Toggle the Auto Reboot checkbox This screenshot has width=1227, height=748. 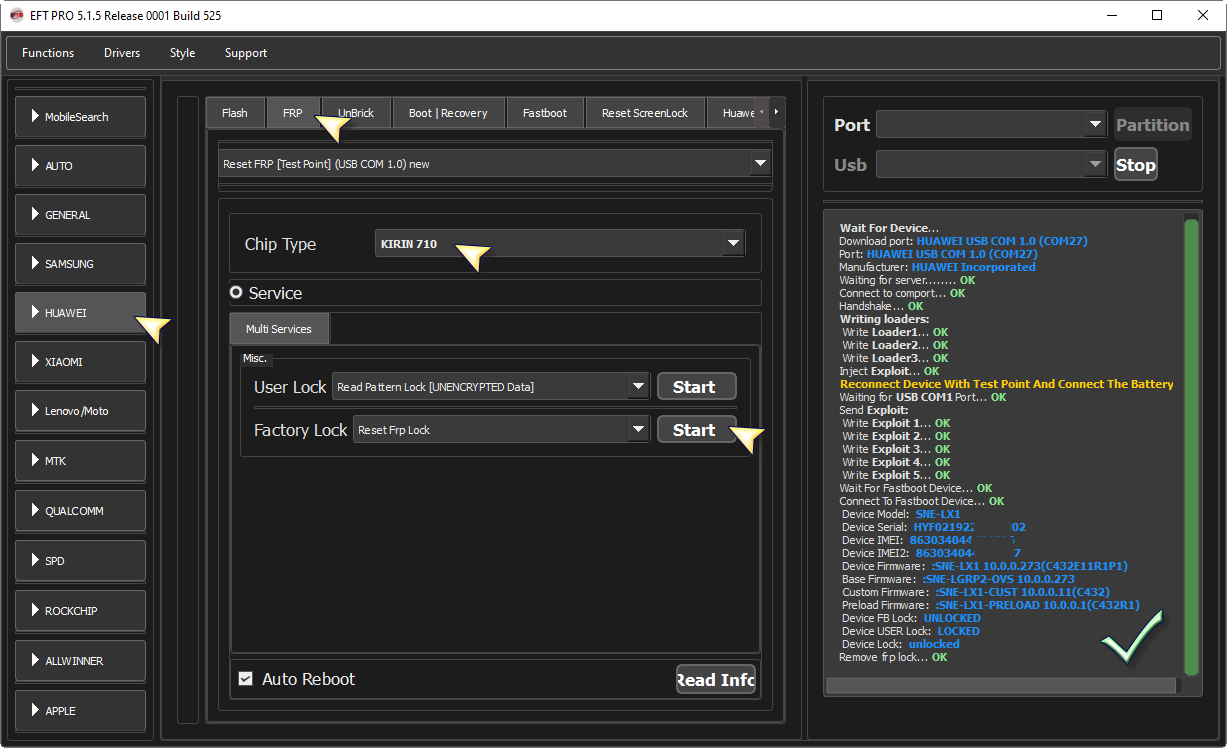pyautogui.click(x=245, y=679)
